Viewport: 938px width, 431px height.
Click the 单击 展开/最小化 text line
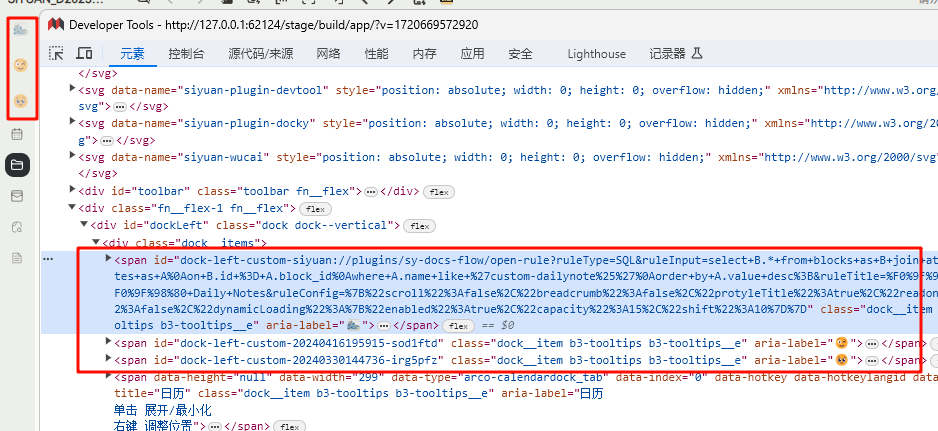point(163,410)
